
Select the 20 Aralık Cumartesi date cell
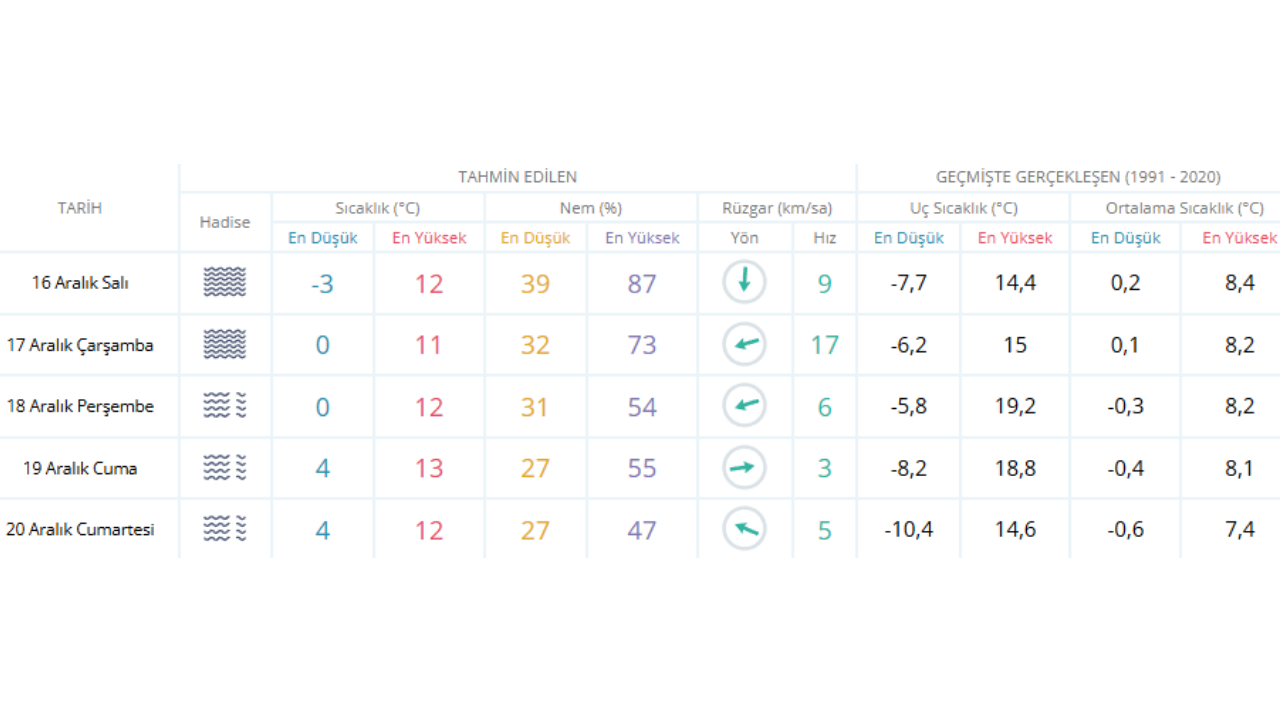[80, 530]
